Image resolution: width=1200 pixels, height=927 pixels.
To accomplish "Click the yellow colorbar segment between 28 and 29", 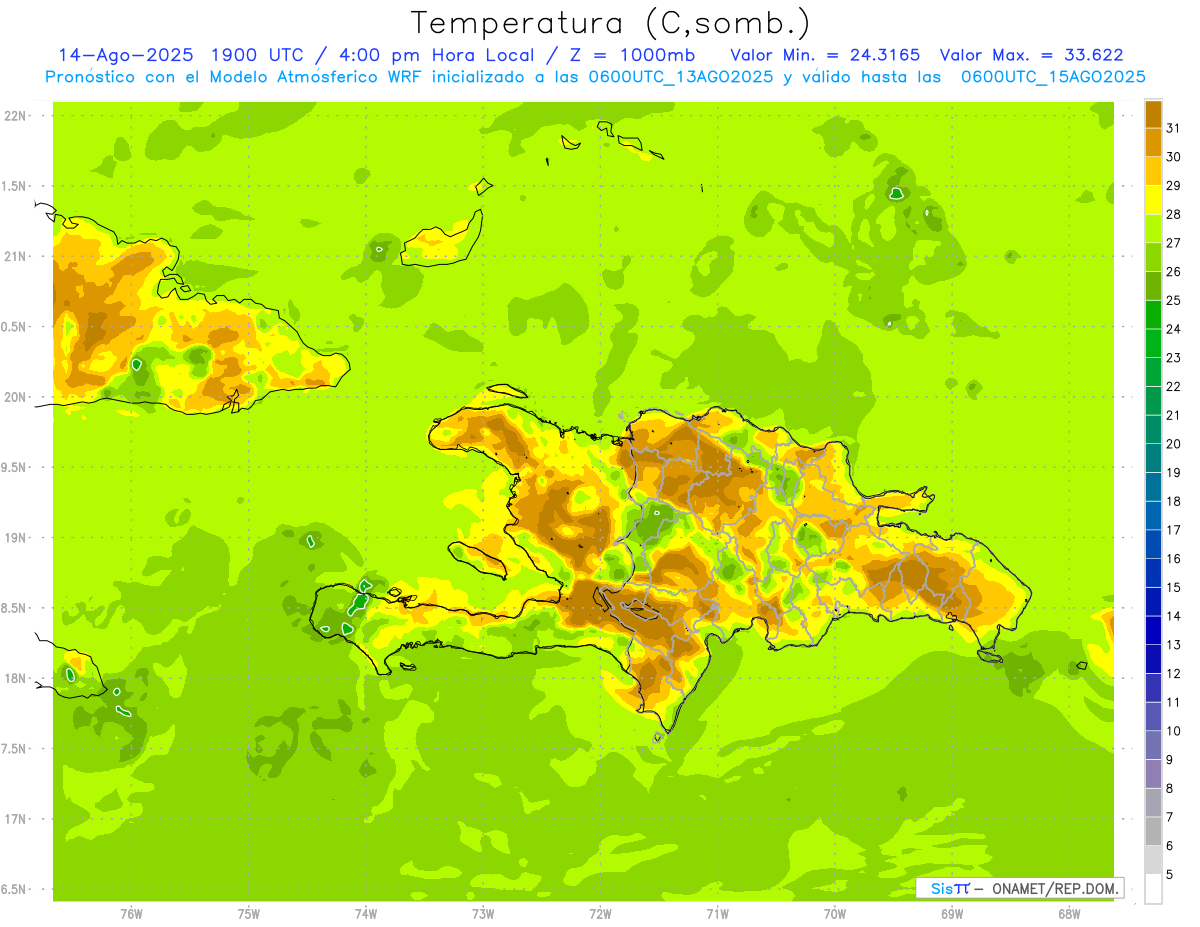I will (x=1153, y=199).
